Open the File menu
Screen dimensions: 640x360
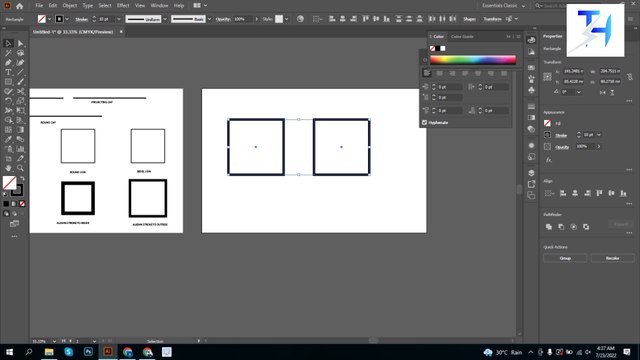[39, 6]
